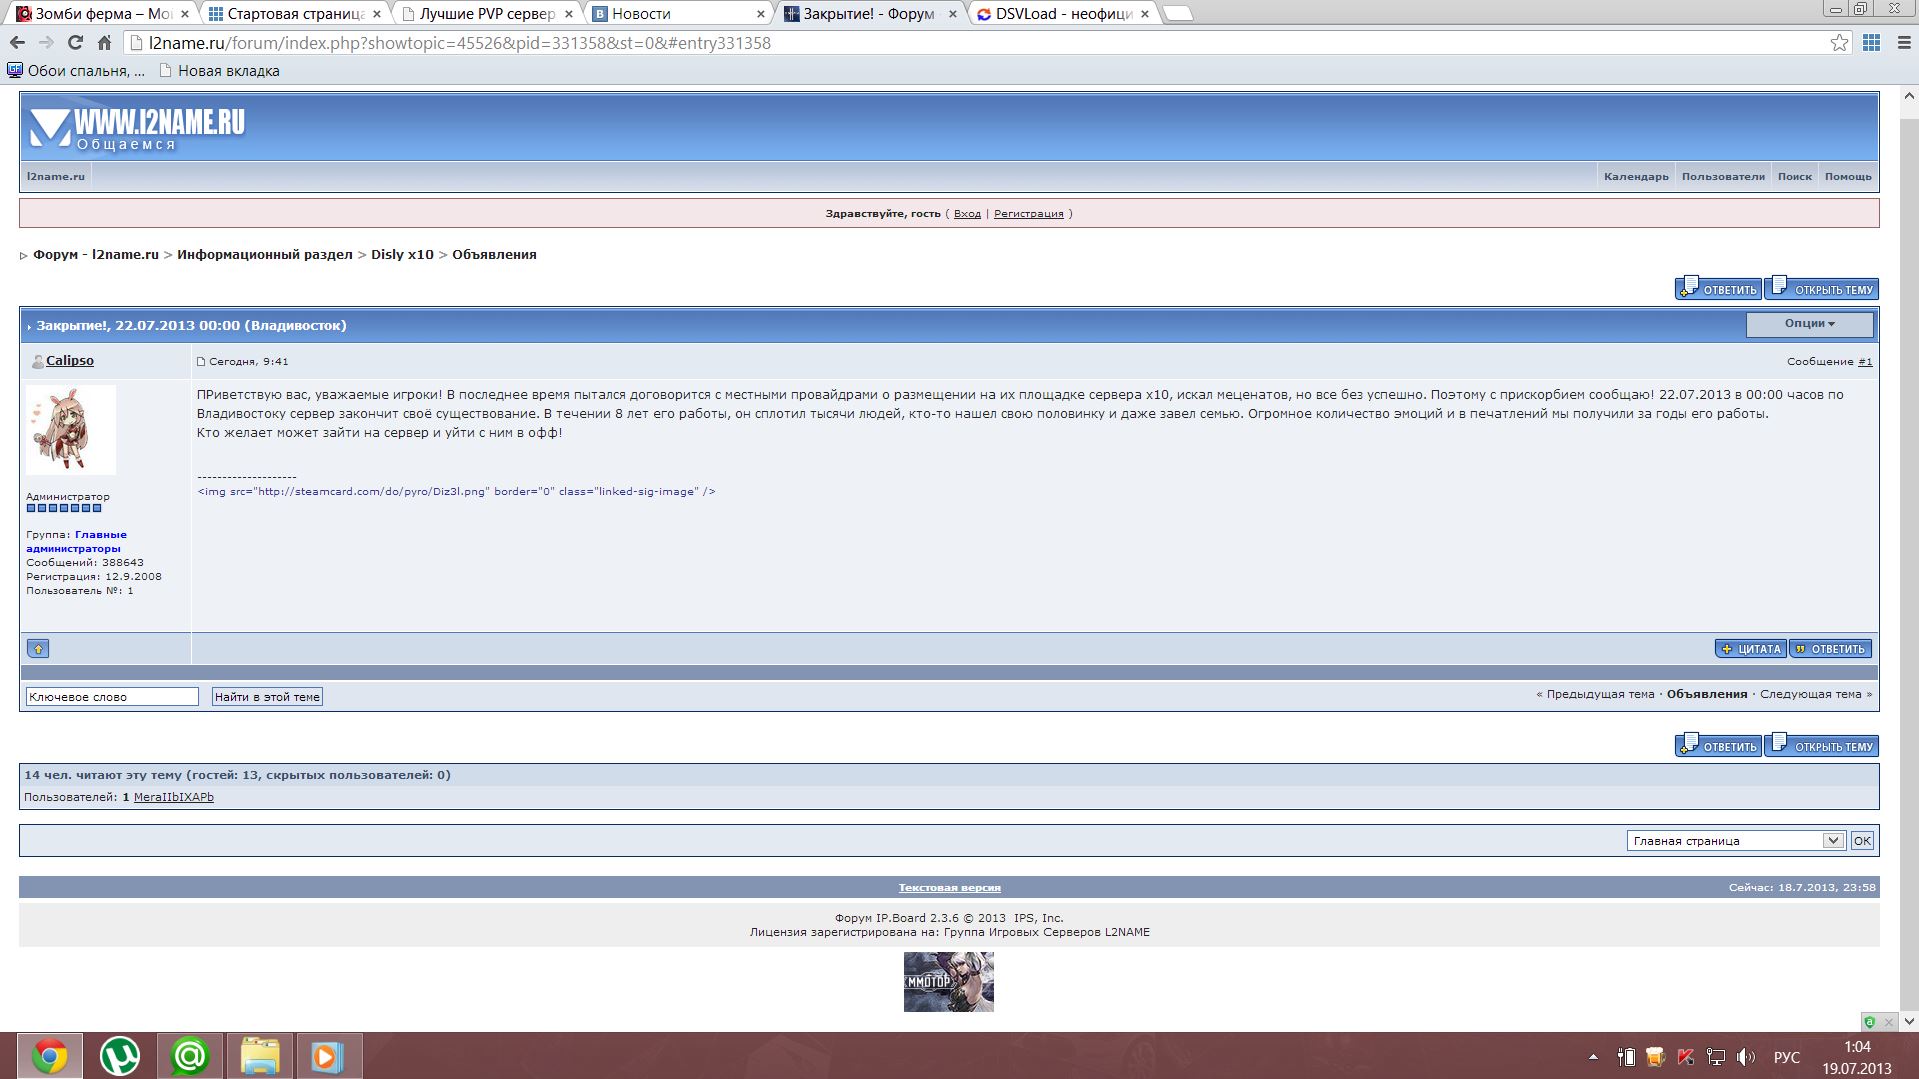Click the browser forward arrow

46,43
